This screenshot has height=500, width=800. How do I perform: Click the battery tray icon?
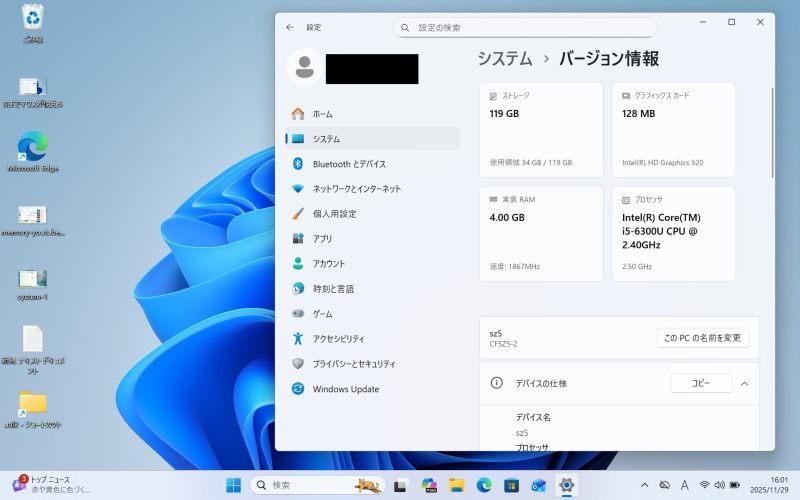click(735, 485)
